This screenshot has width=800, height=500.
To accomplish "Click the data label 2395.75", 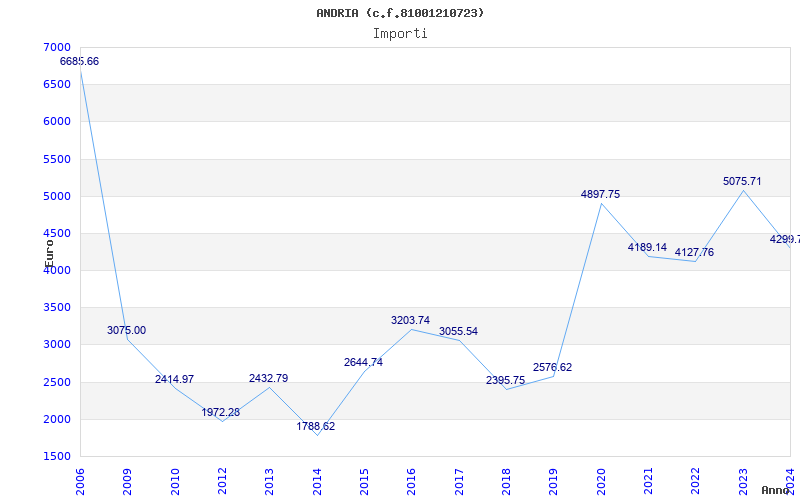I will pos(505,380).
